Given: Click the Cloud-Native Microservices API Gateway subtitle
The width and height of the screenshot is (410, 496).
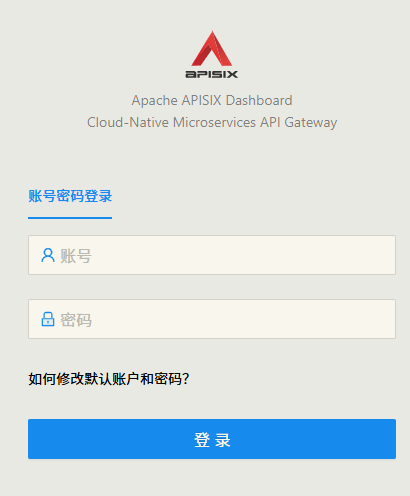Looking at the screenshot, I should point(212,122).
